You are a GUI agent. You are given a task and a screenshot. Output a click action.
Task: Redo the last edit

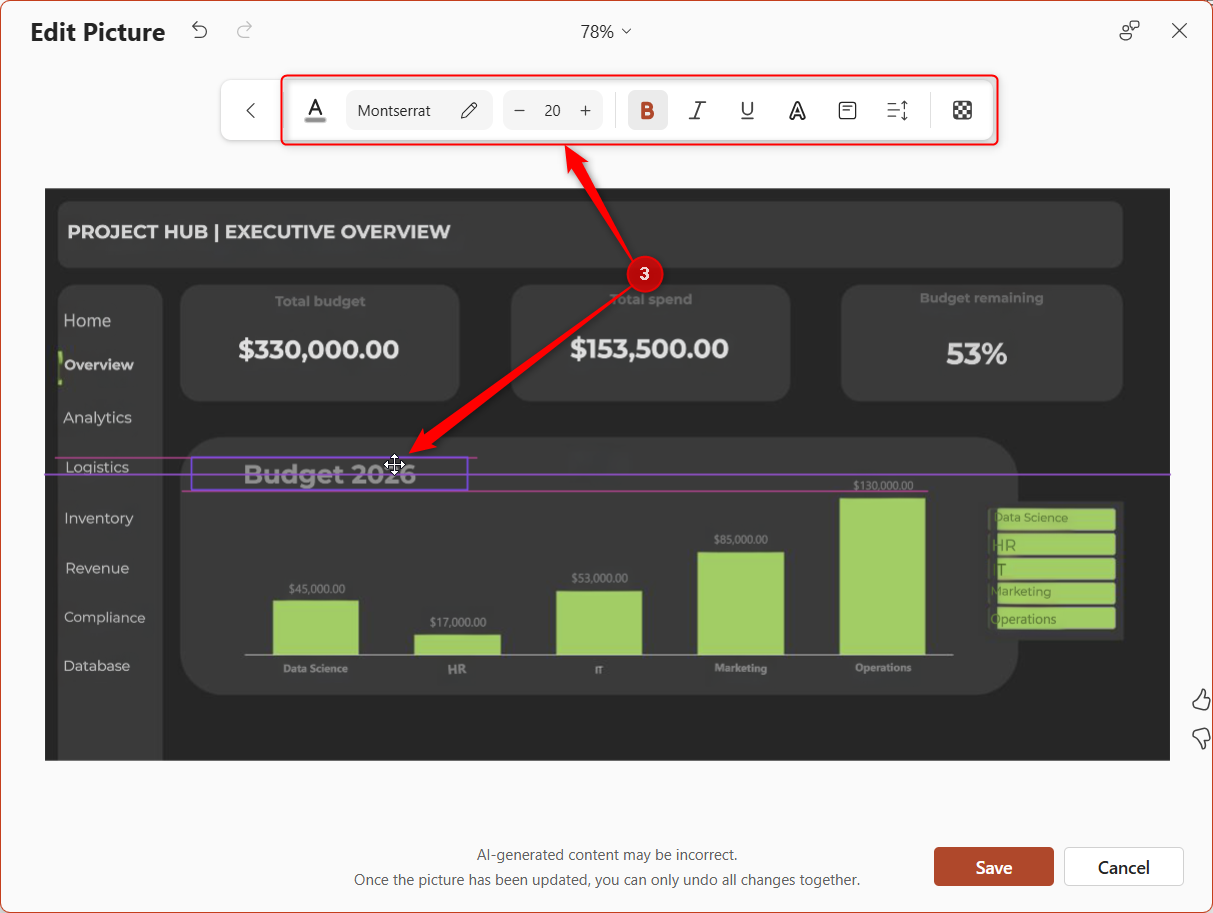pyautogui.click(x=244, y=31)
